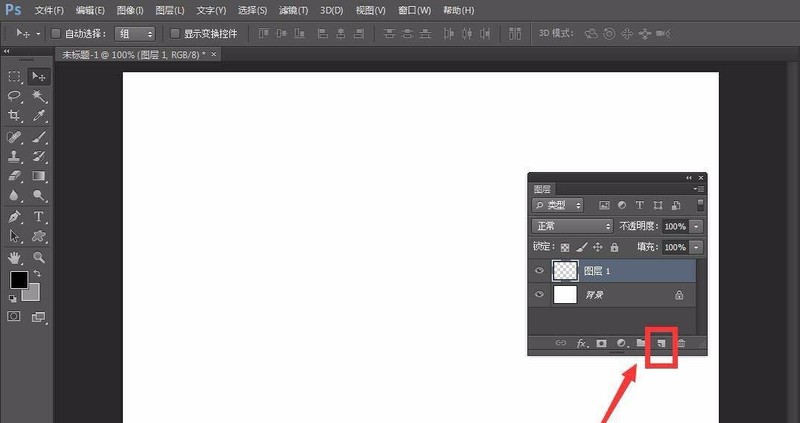800x423 pixels.
Task: Click the delete layer trash icon
Action: tap(681, 344)
